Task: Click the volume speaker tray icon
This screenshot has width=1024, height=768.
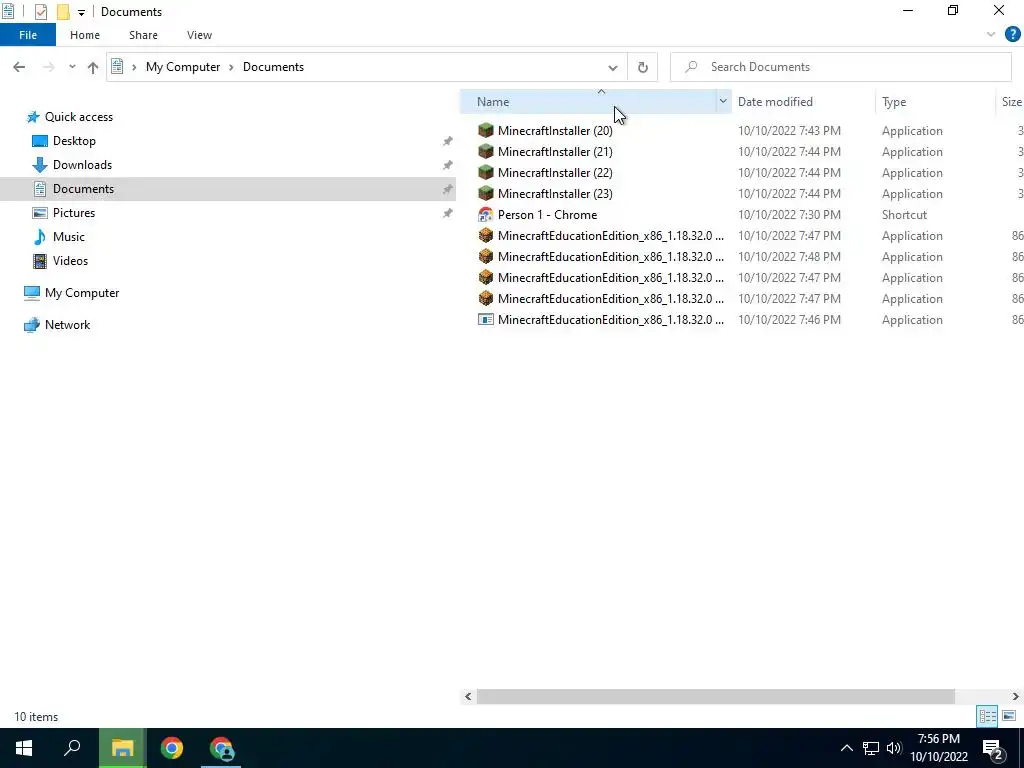Action: 894,748
